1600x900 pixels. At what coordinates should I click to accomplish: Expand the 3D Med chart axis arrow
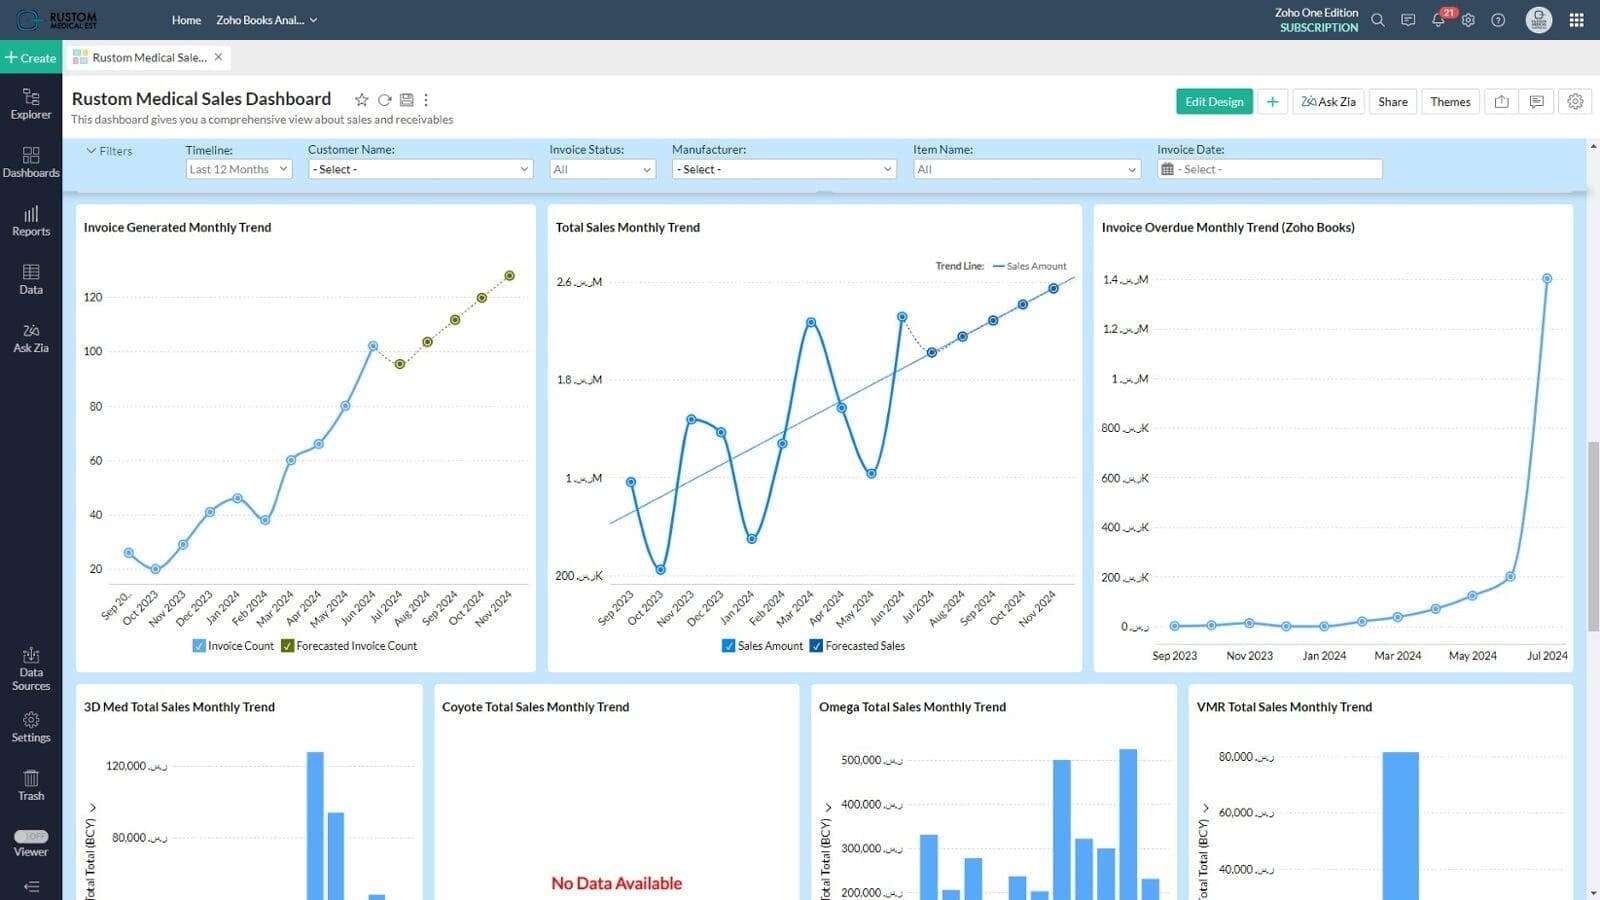[x=92, y=807]
